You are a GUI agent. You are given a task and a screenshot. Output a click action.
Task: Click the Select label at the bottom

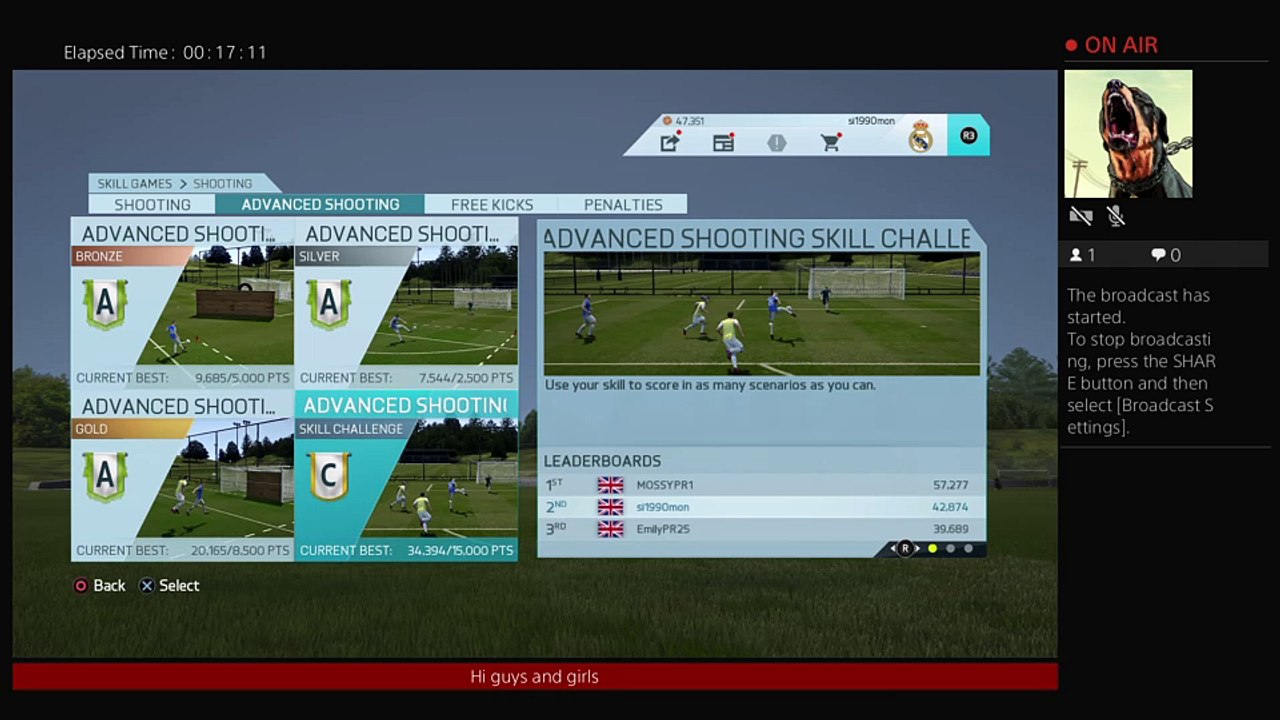point(179,586)
